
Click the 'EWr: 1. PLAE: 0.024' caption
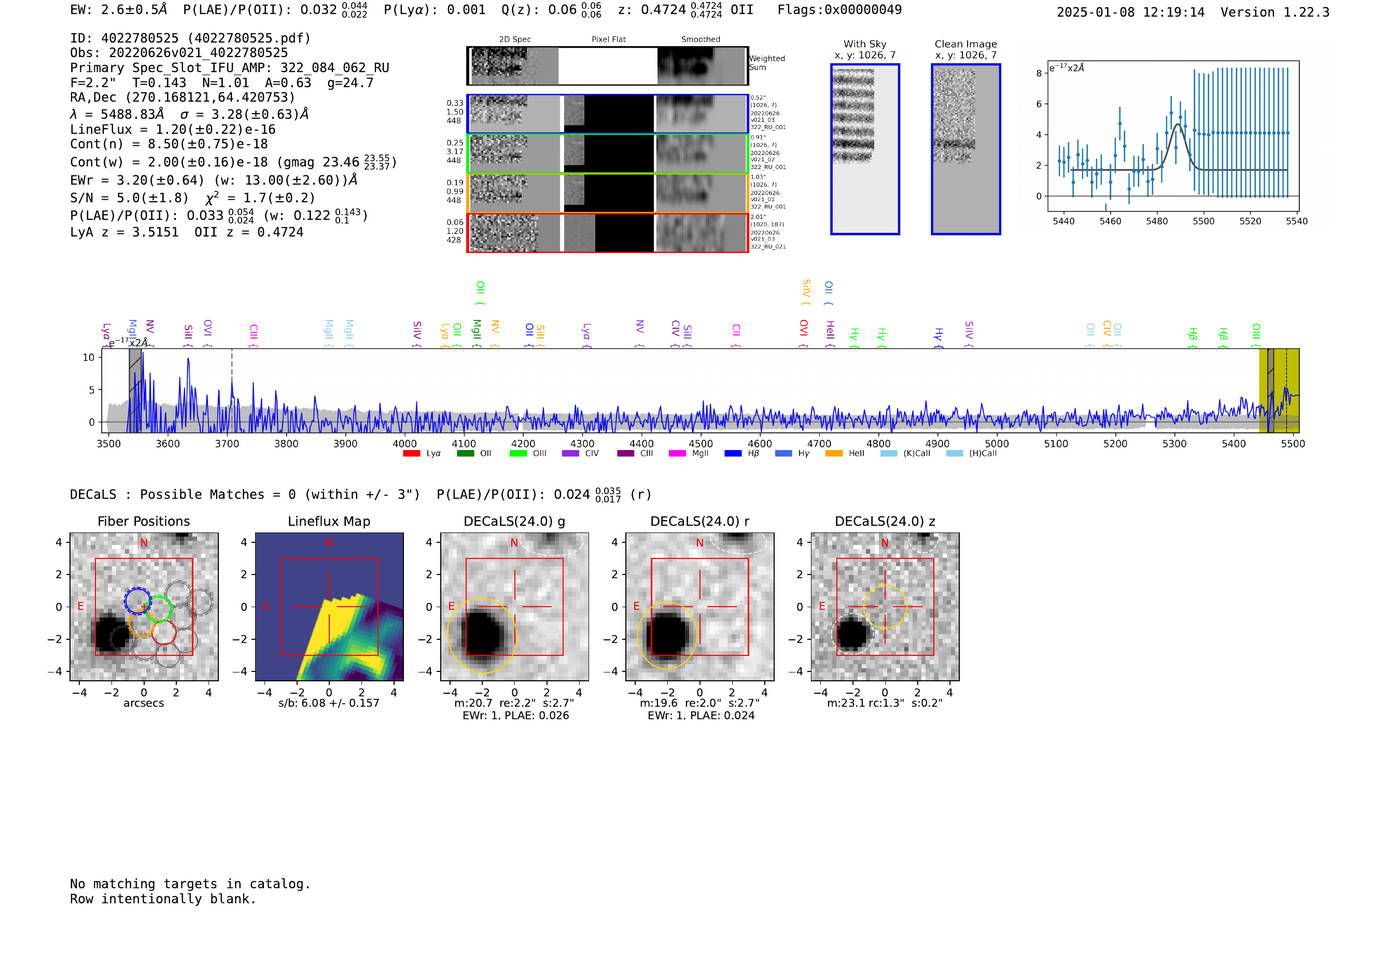(x=700, y=716)
